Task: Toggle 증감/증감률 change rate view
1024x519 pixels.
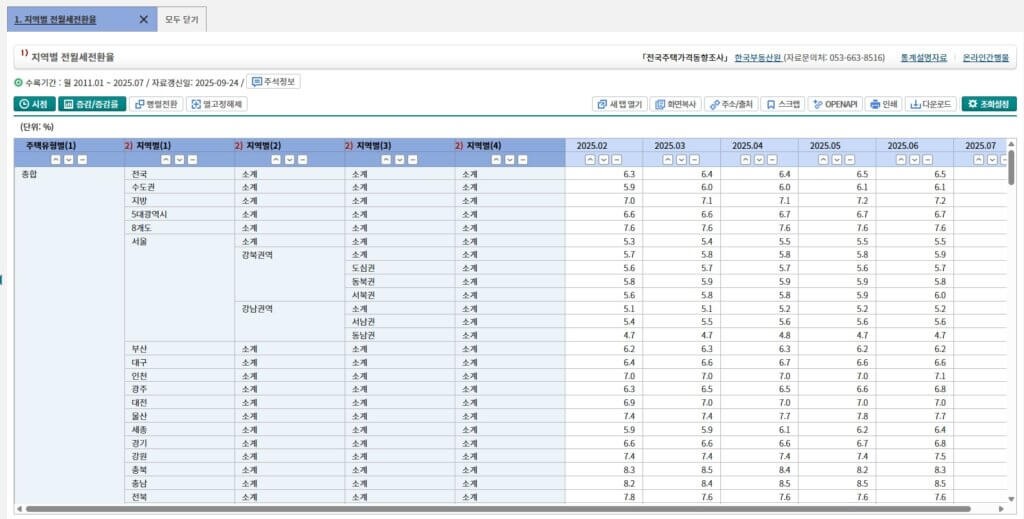Action: click(91, 104)
